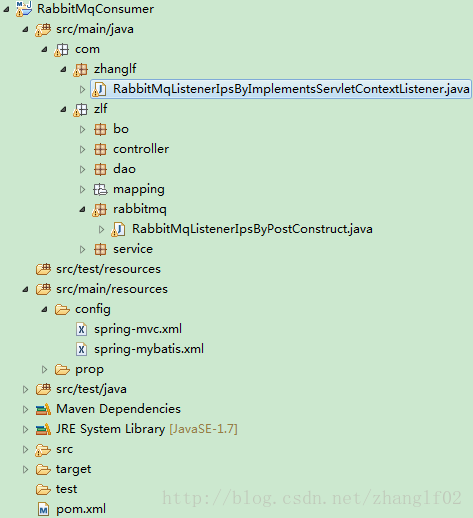The height and width of the screenshot is (518, 473).
Task: Expand the RabbitMqListenerIpsByPostConstruct.java node
Action: click(101, 229)
